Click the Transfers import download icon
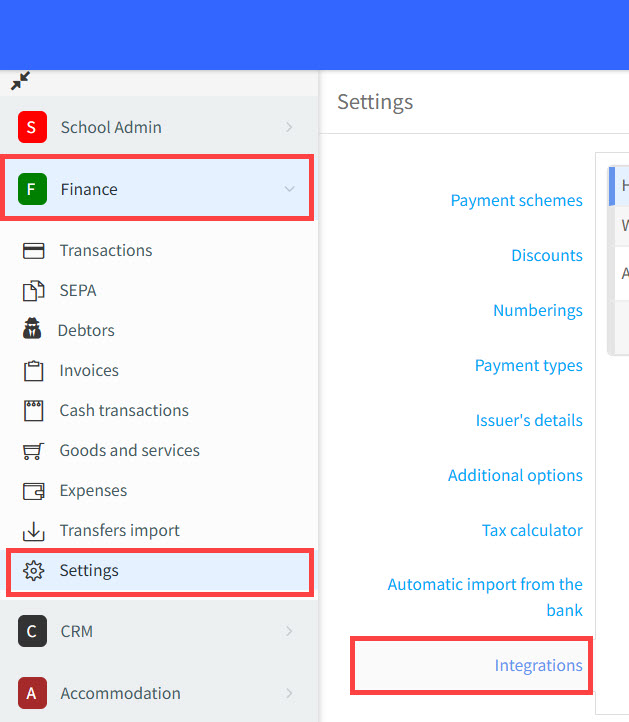The height and width of the screenshot is (722, 629). pyautogui.click(x=34, y=531)
